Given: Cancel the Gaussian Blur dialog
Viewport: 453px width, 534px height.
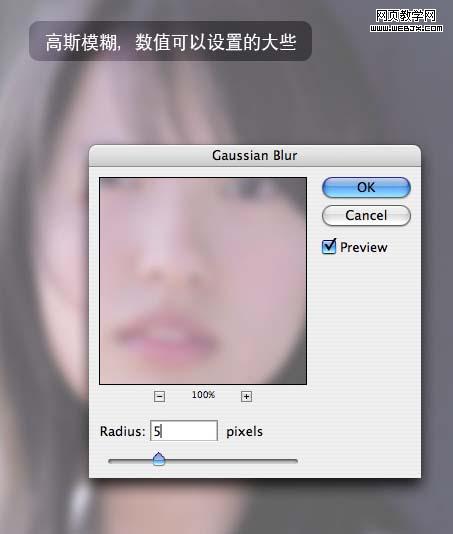Looking at the screenshot, I should pyautogui.click(x=366, y=215).
